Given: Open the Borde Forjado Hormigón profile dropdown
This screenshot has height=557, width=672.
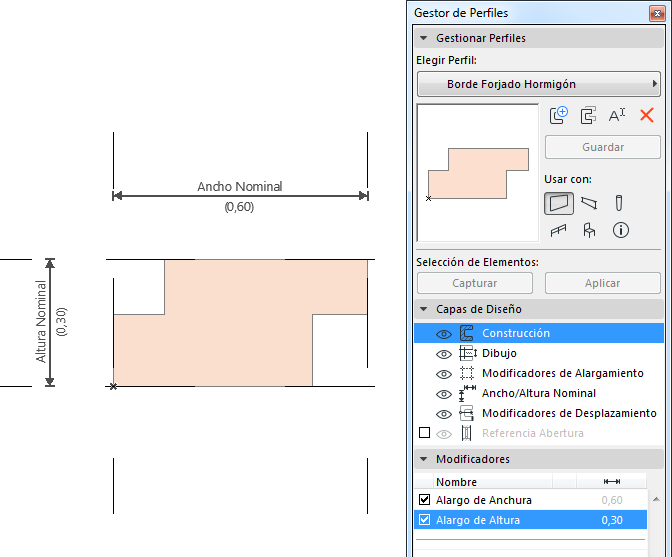Looking at the screenshot, I should pos(539,84).
